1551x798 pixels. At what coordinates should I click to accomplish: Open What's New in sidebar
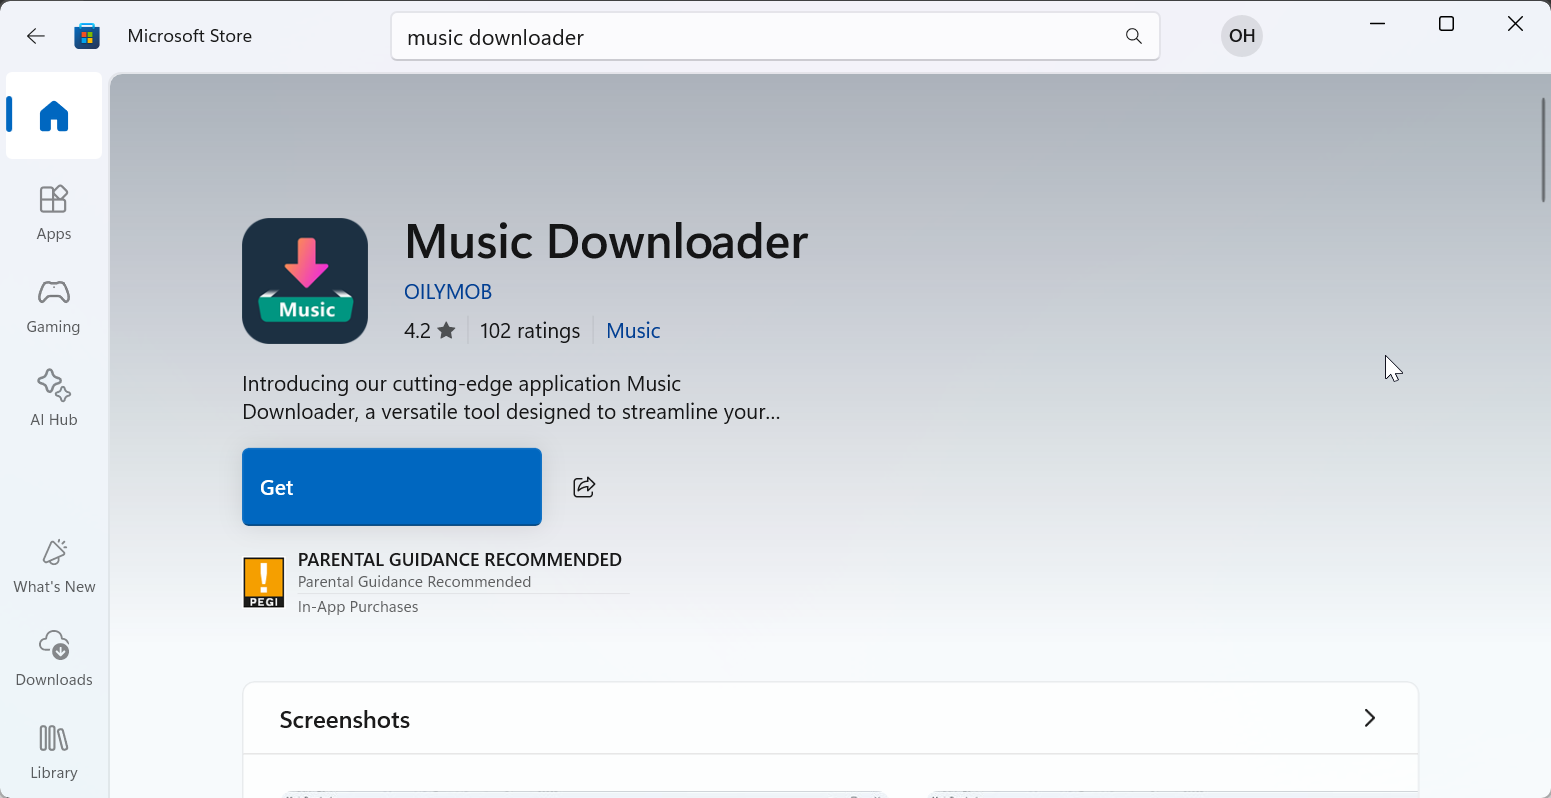(54, 565)
